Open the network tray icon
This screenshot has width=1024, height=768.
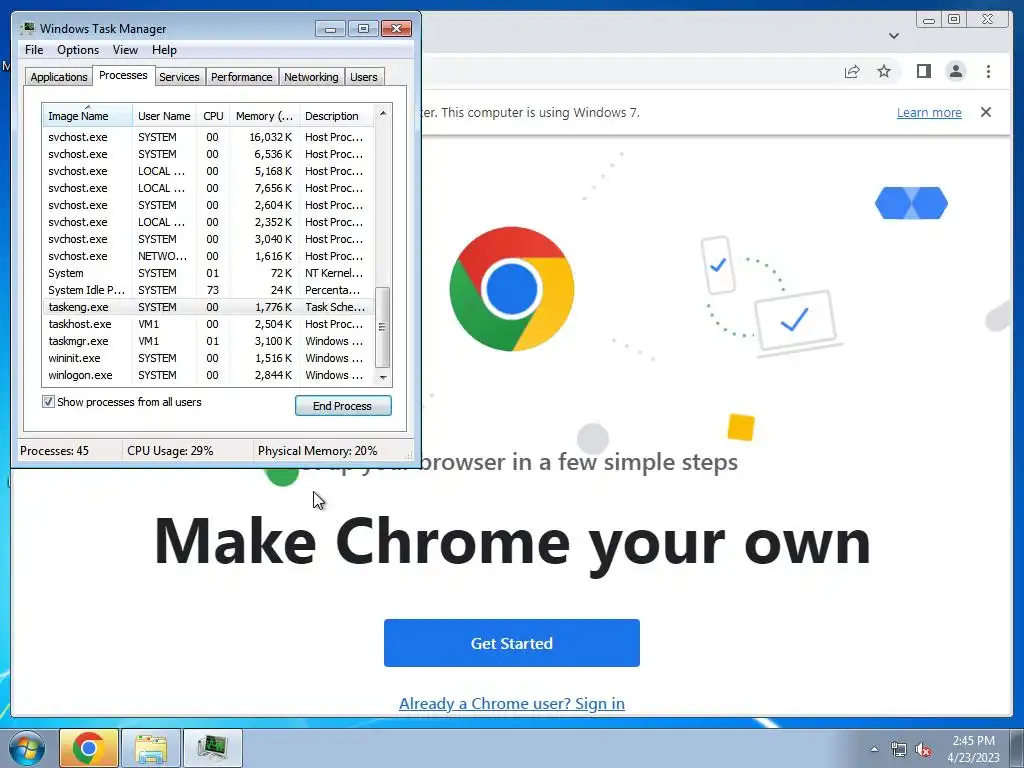tap(899, 750)
